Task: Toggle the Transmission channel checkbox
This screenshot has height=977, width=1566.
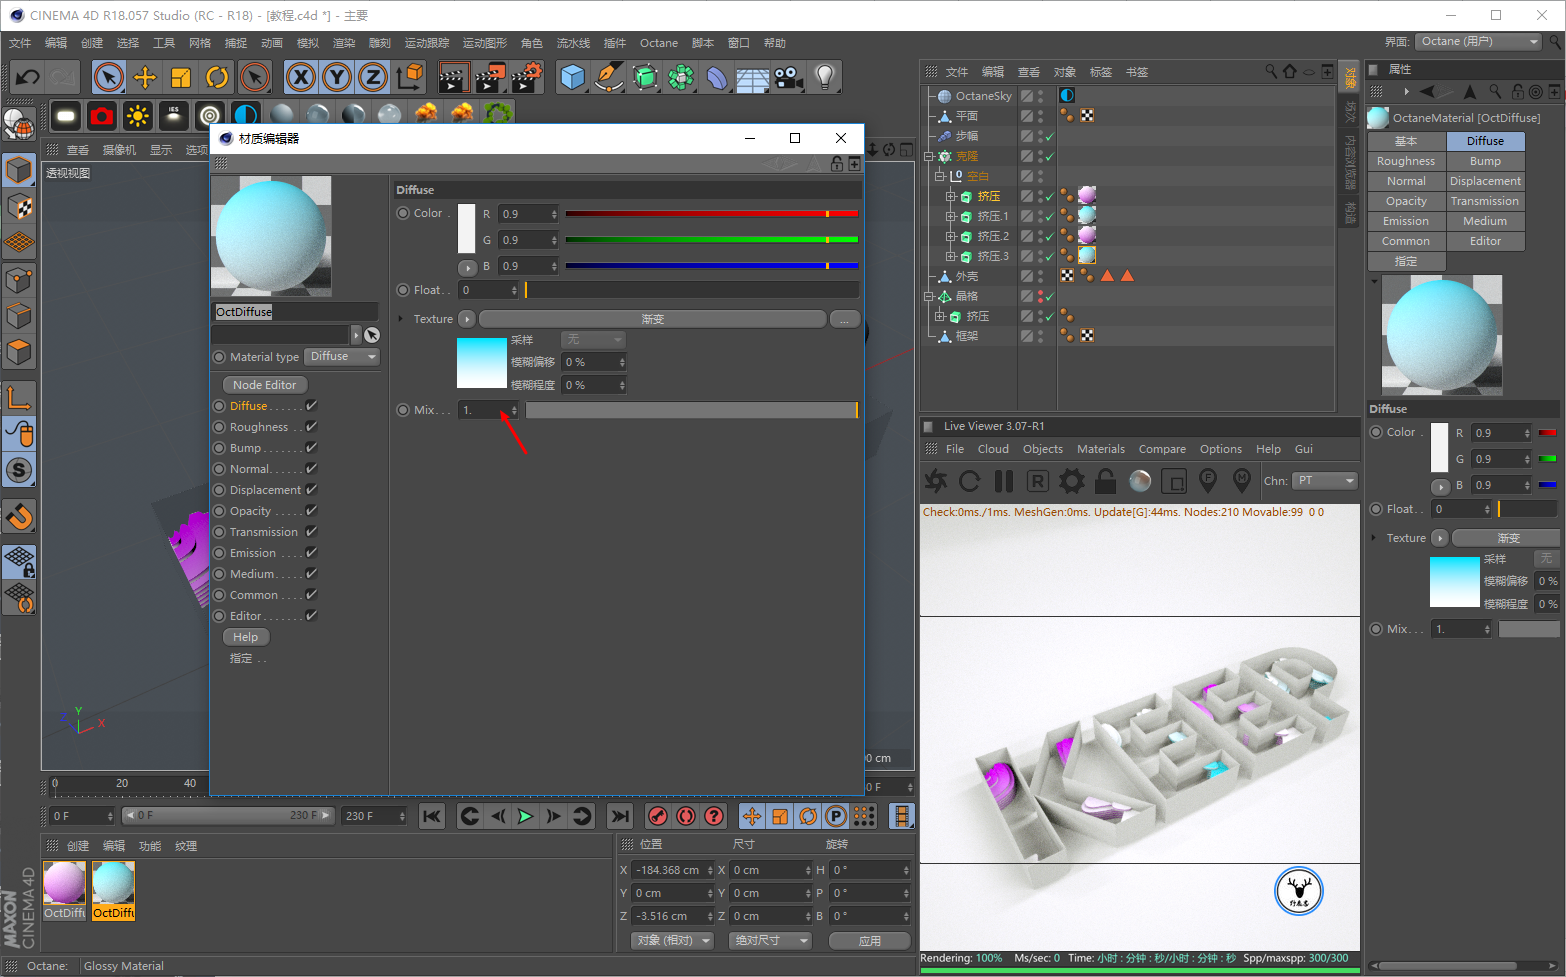Action: (x=311, y=532)
